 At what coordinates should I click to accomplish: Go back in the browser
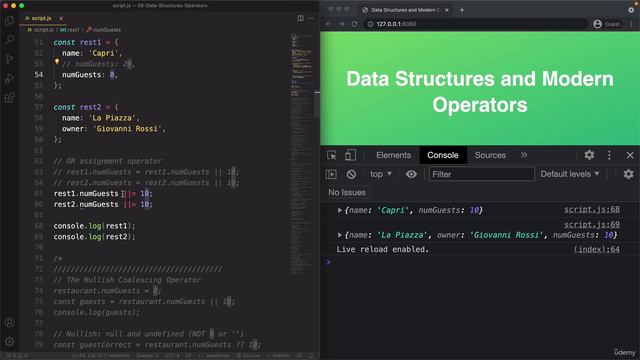(x=329, y=24)
